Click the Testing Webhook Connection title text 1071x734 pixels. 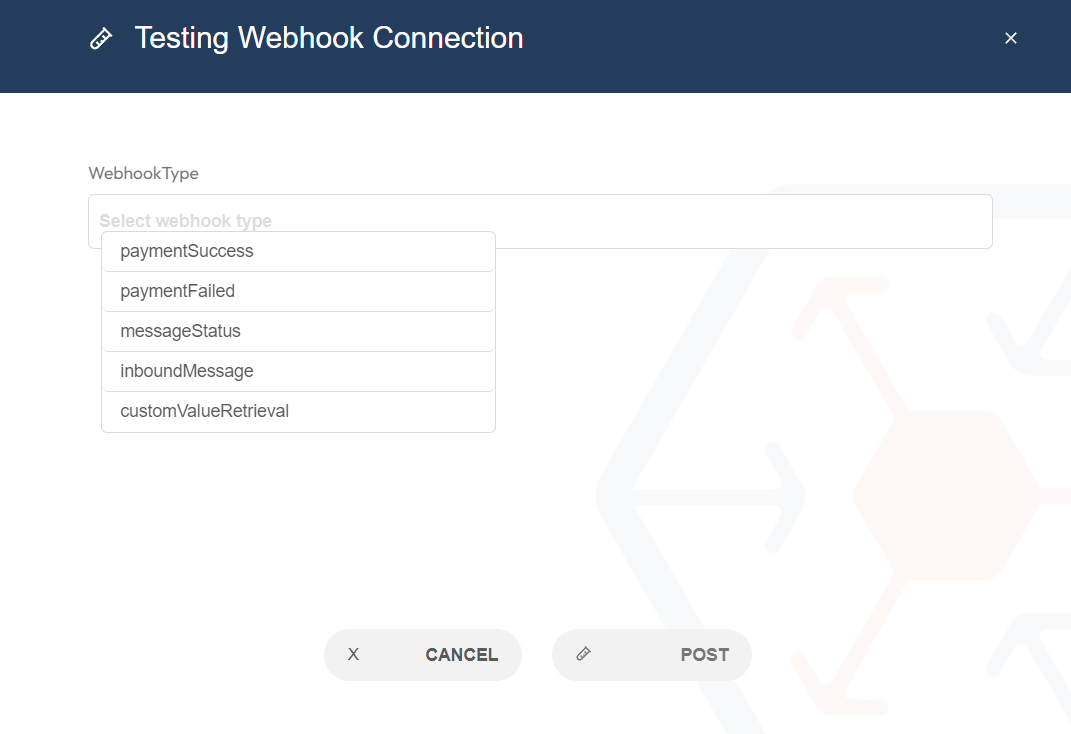[329, 38]
